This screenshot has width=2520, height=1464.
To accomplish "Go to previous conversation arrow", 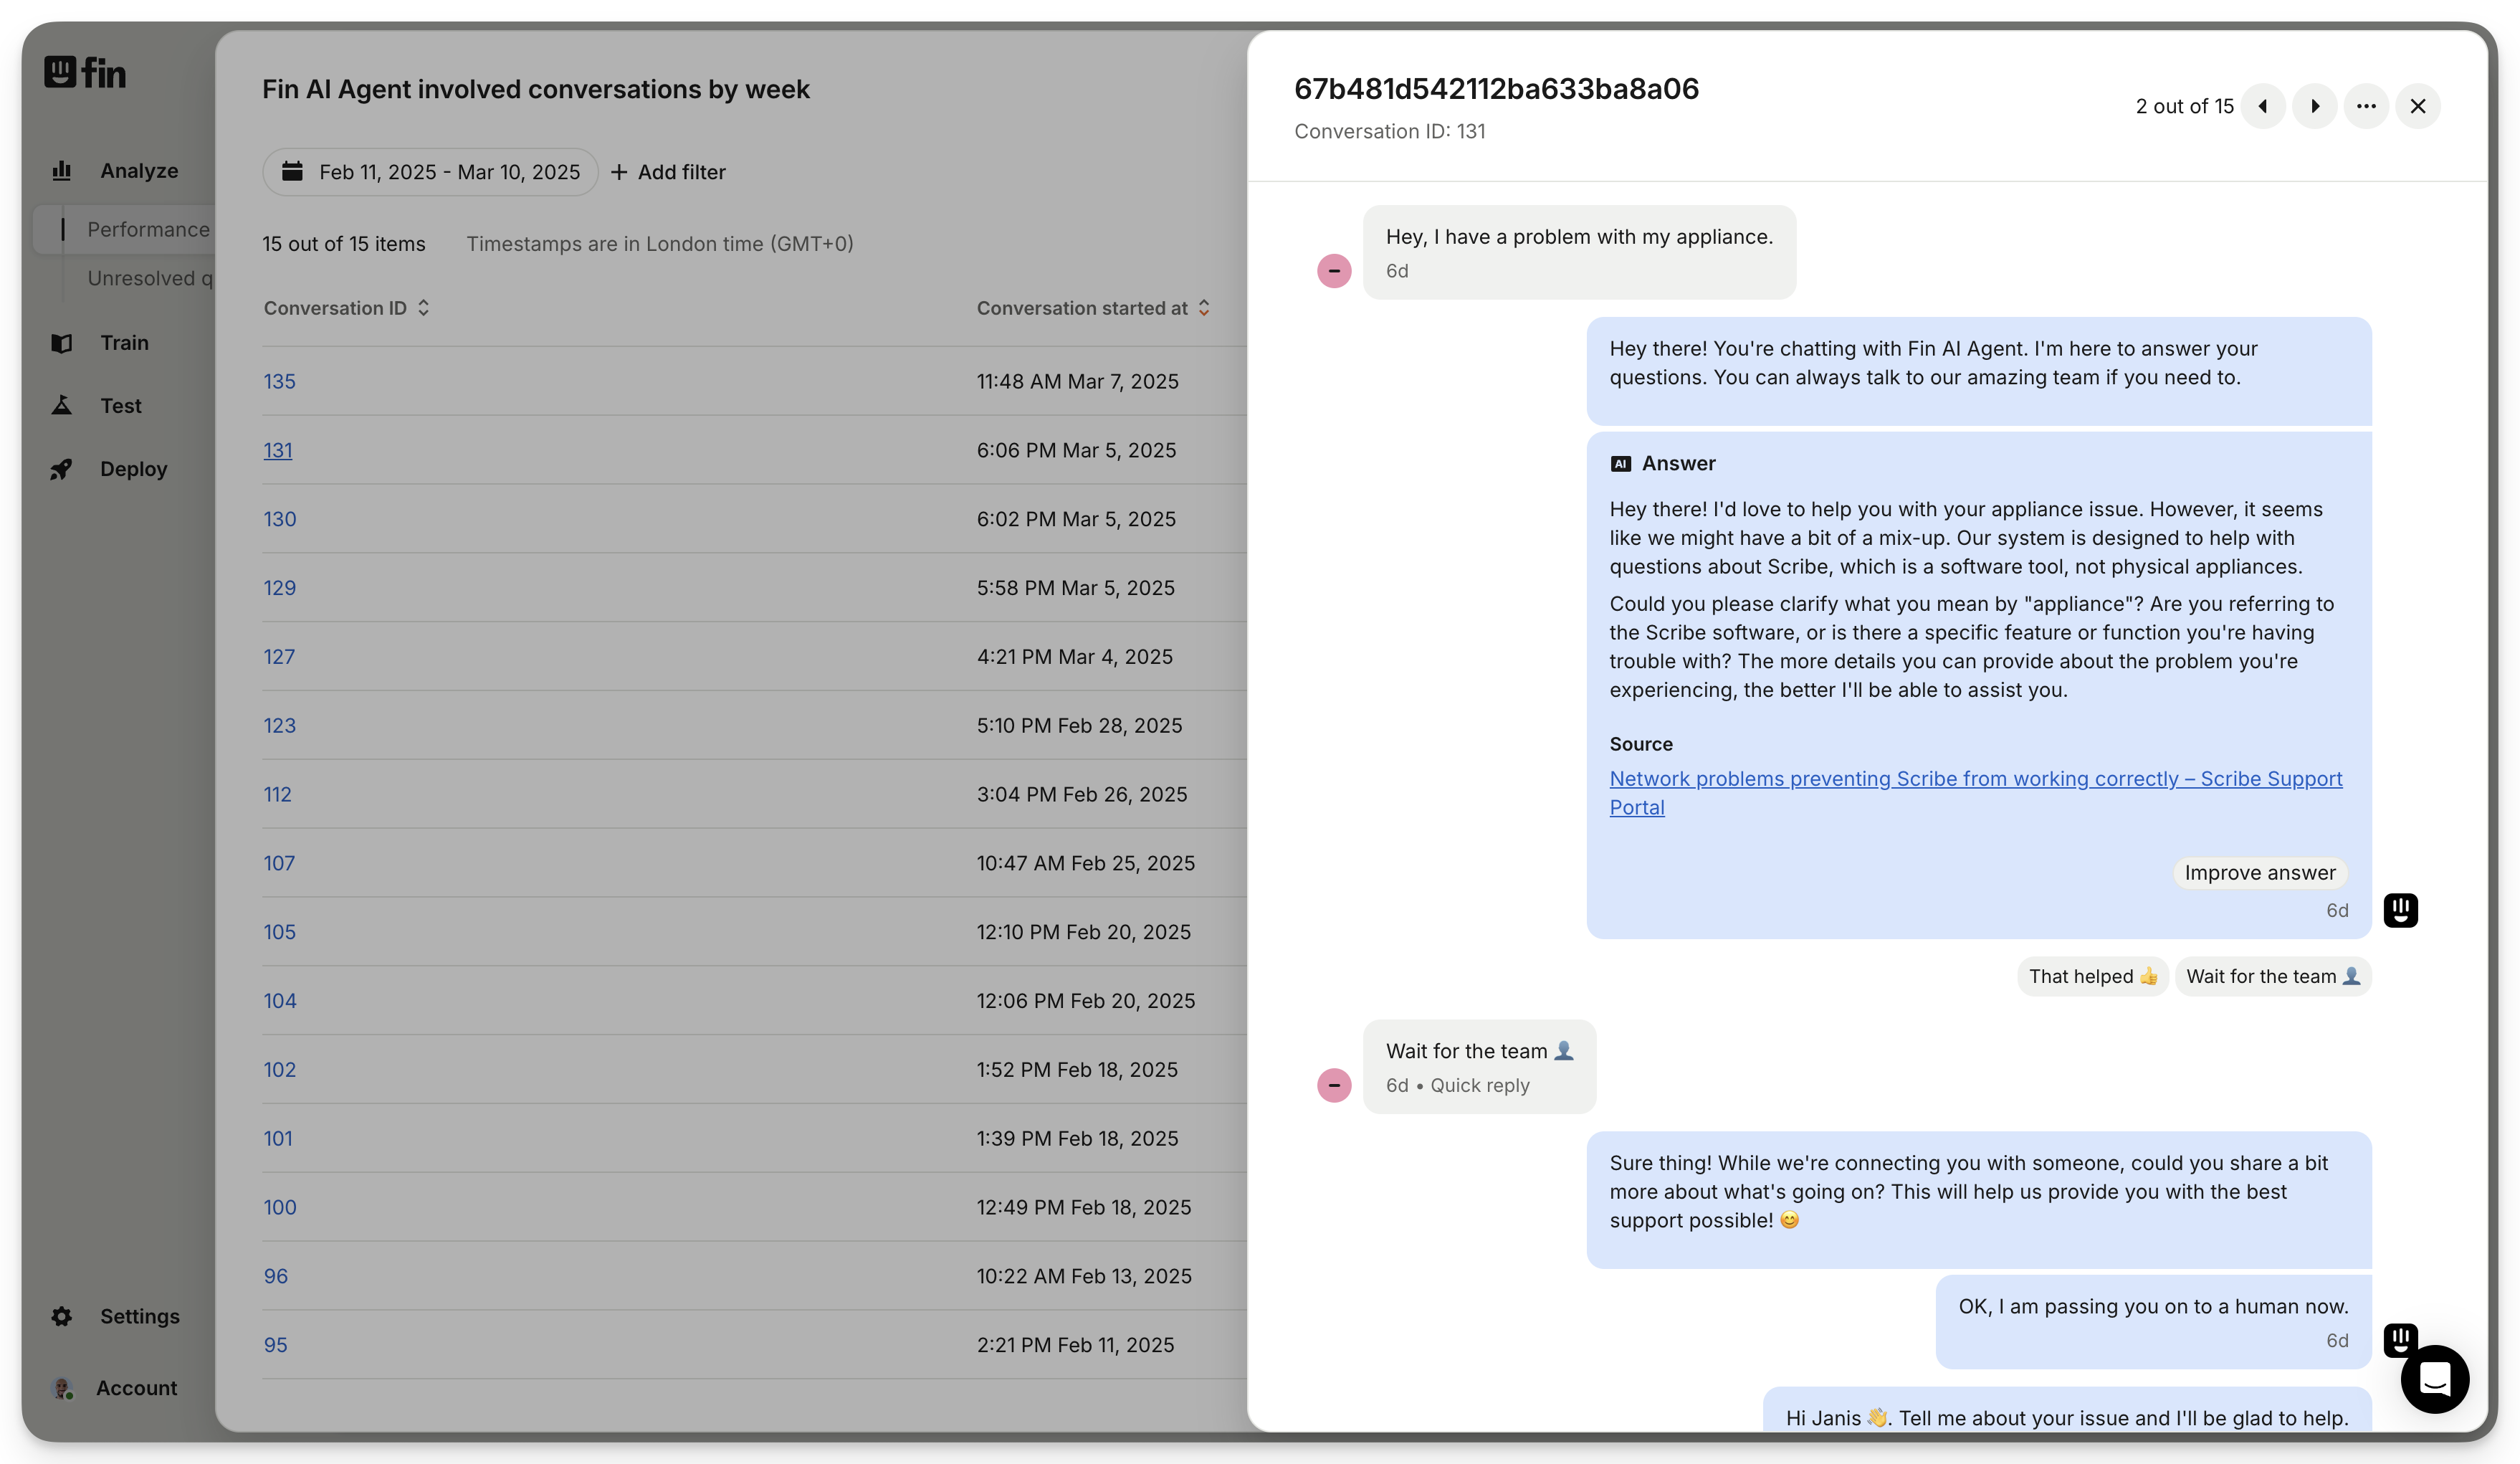I will (2263, 106).
